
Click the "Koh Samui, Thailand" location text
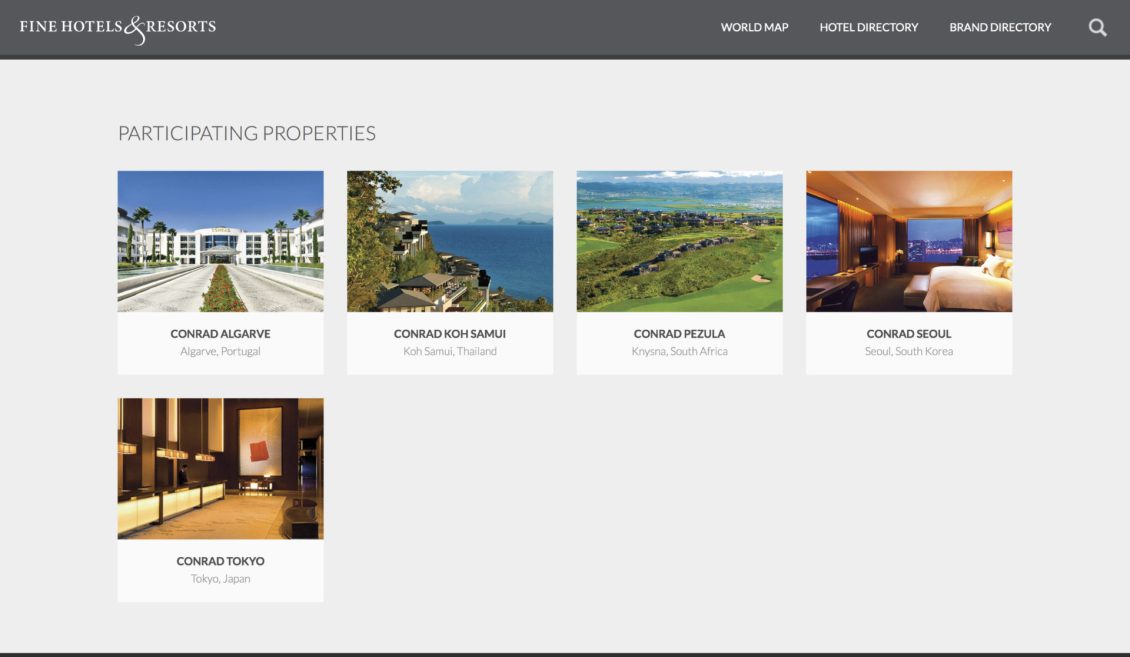(x=450, y=352)
